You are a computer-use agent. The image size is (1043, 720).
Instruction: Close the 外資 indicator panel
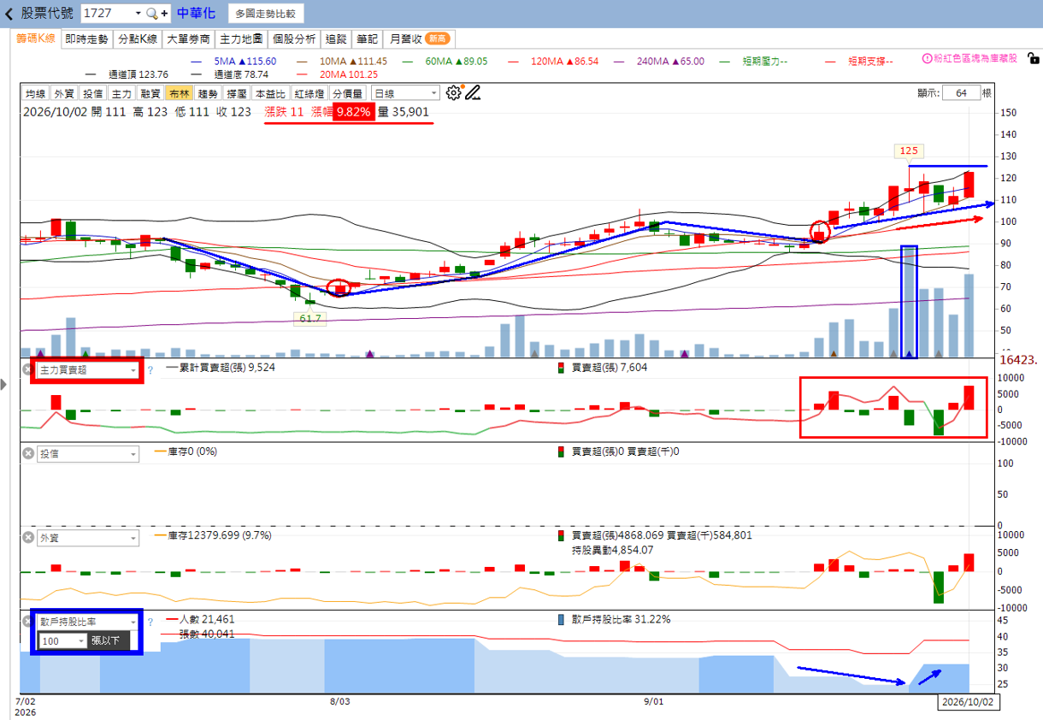point(28,537)
